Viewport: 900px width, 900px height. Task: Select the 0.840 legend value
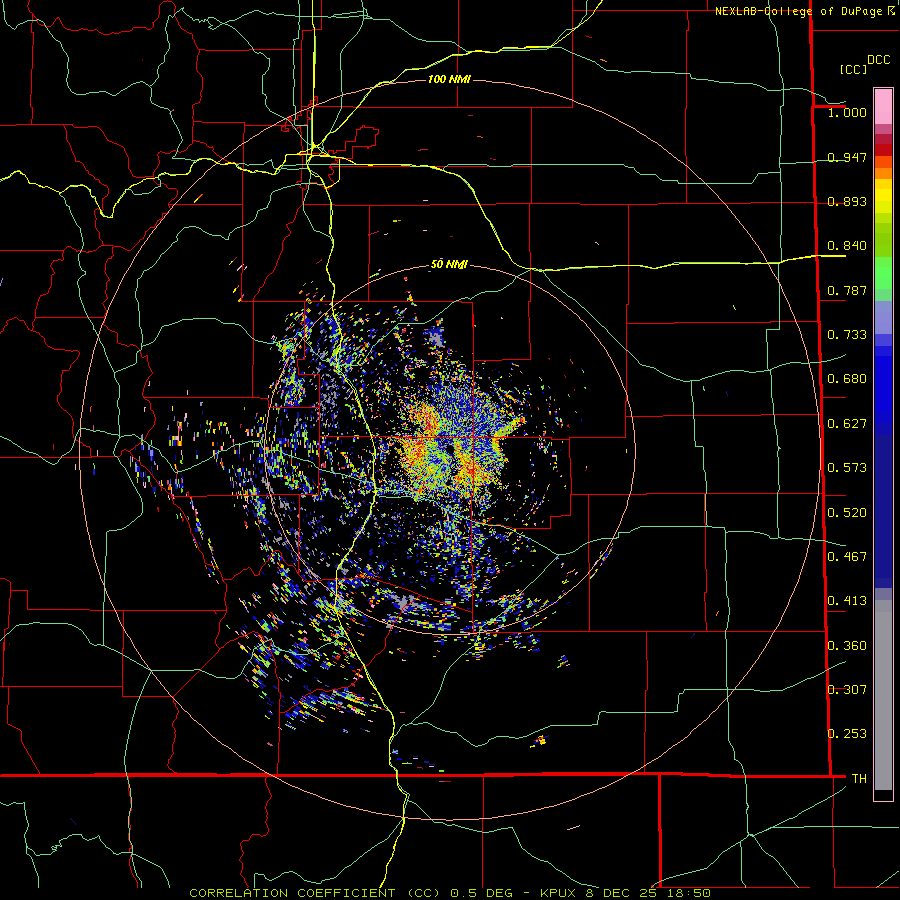point(847,246)
